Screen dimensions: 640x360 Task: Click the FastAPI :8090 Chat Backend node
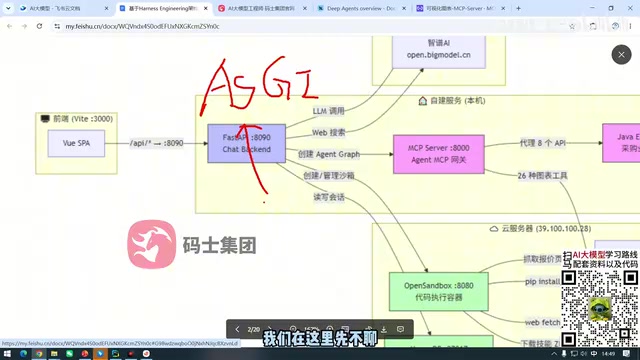pyautogui.click(x=247, y=143)
